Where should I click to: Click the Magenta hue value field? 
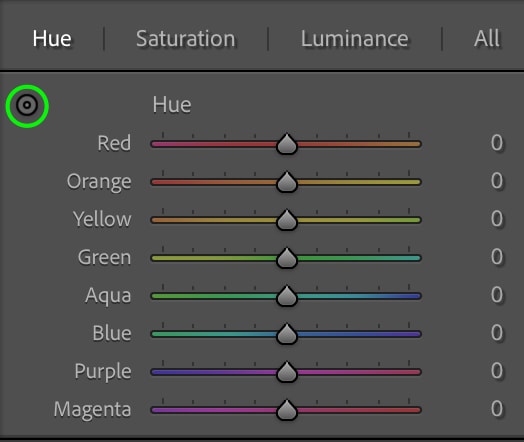pos(497,409)
